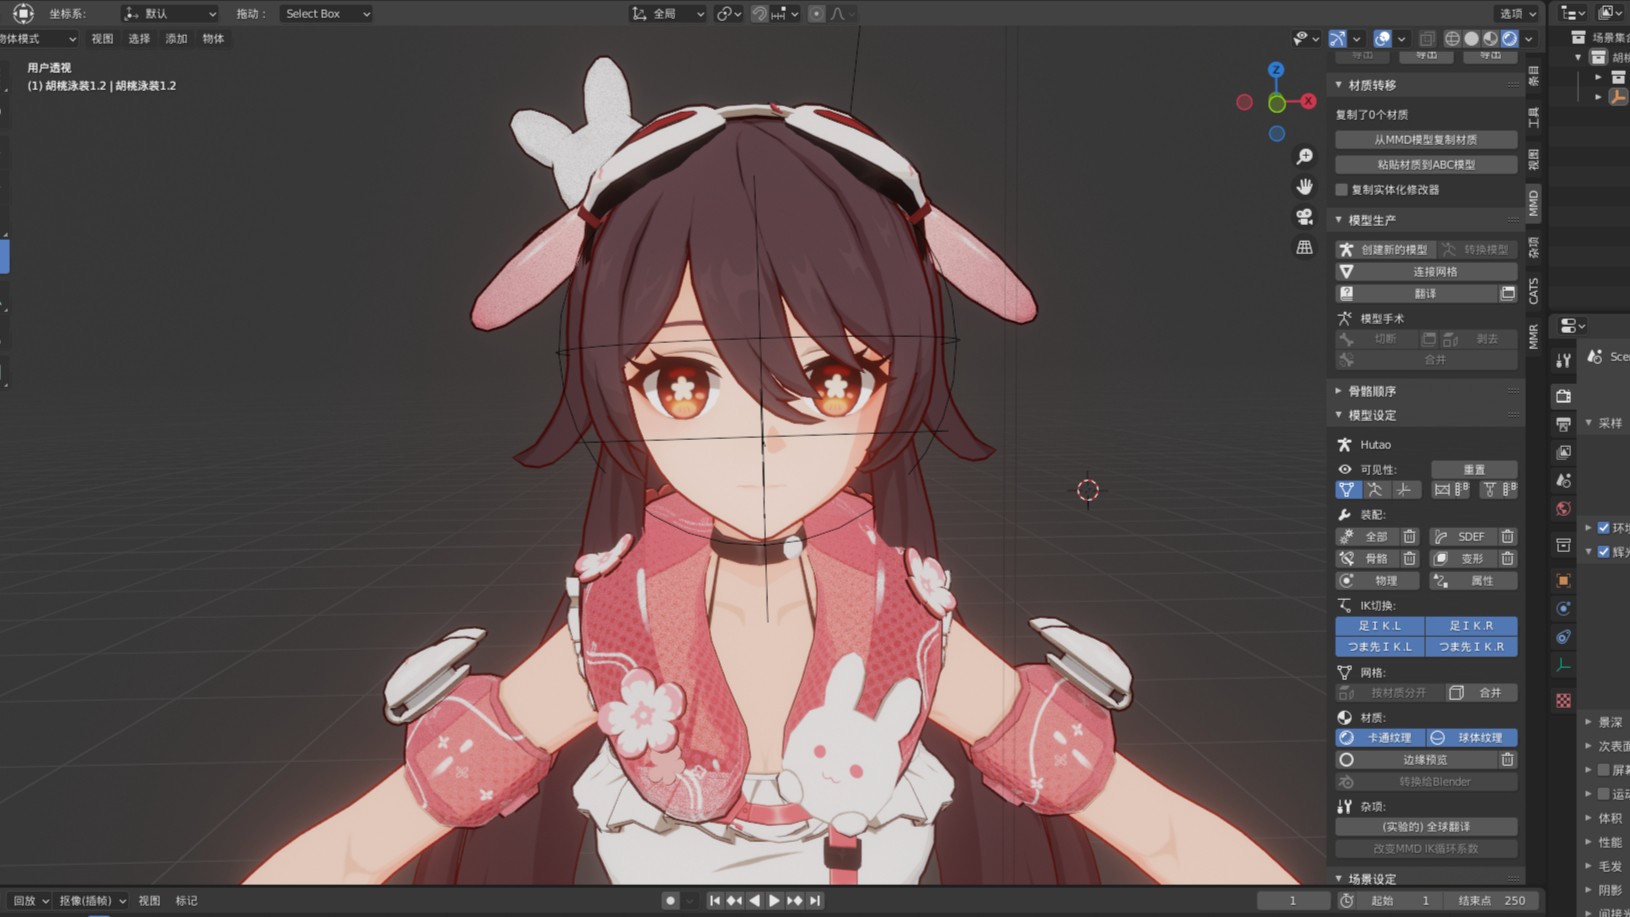Open the 添加 menu in header
The width and height of the screenshot is (1630, 917).
(x=176, y=39)
